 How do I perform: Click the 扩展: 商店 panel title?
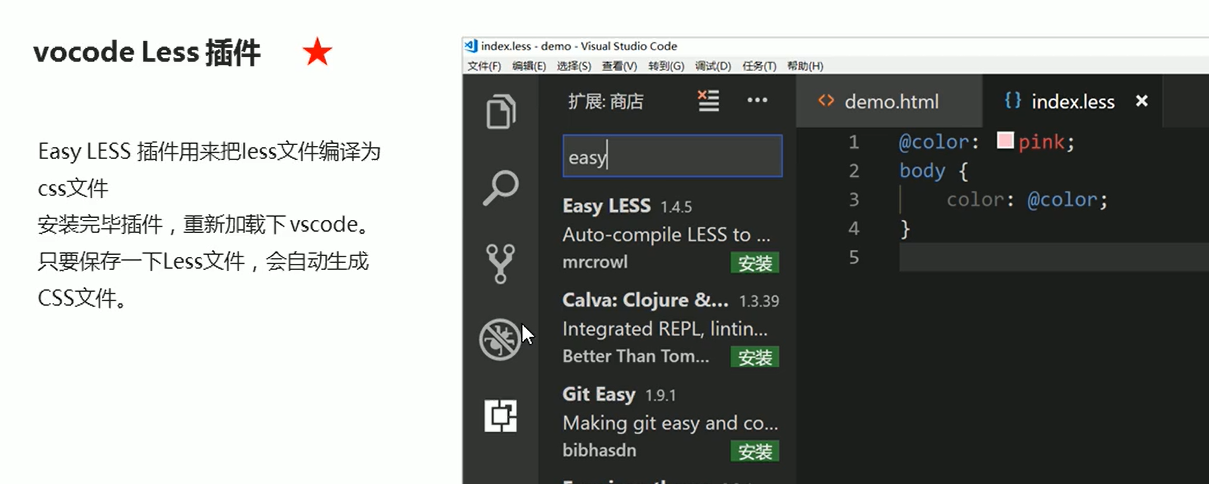(x=606, y=101)
